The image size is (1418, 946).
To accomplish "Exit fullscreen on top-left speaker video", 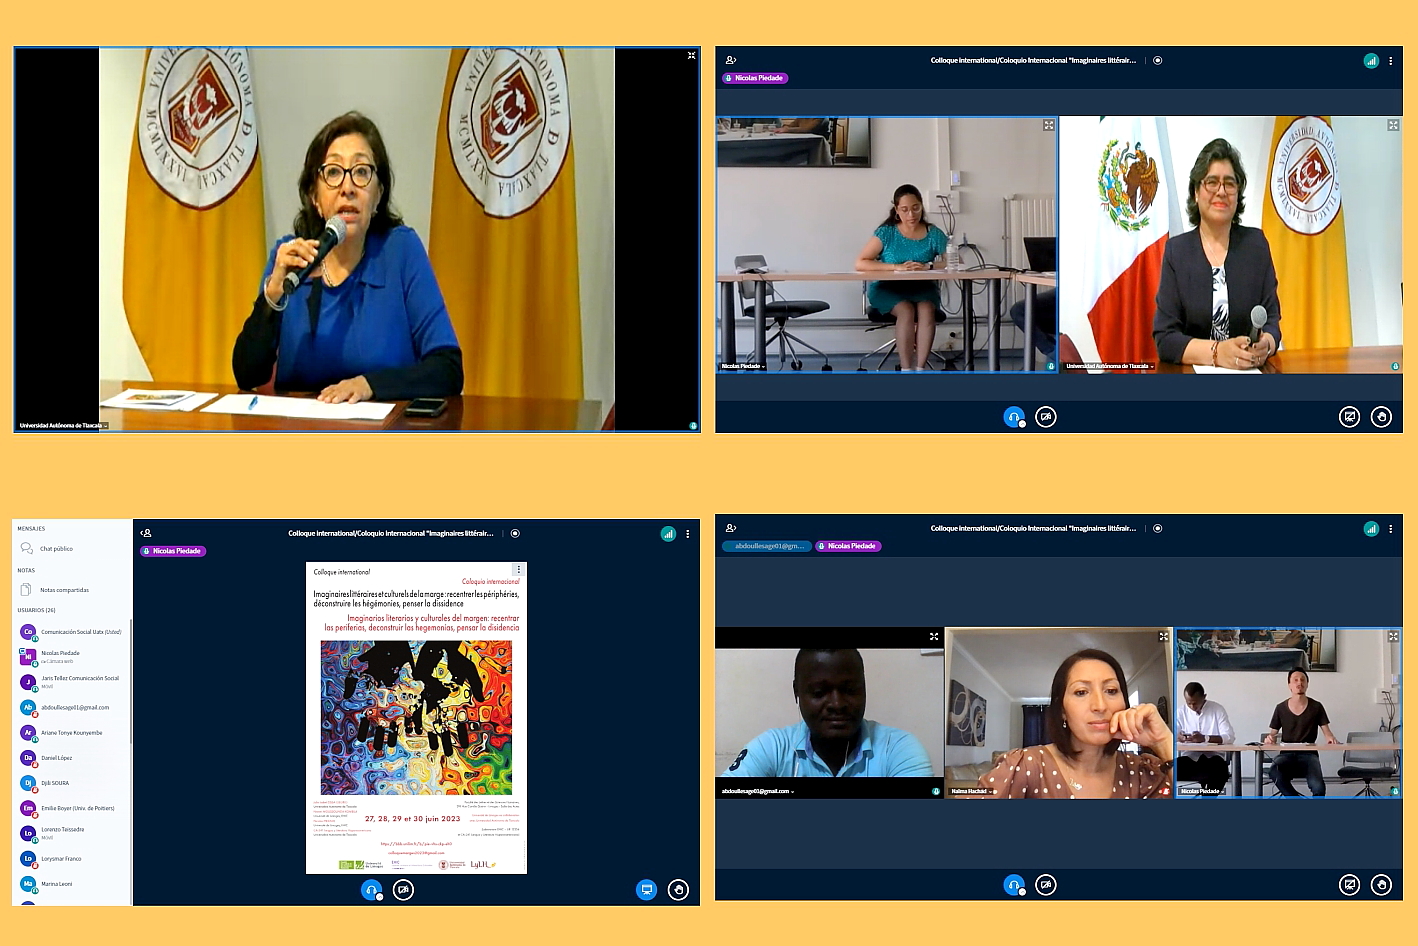I will [691, 56].
